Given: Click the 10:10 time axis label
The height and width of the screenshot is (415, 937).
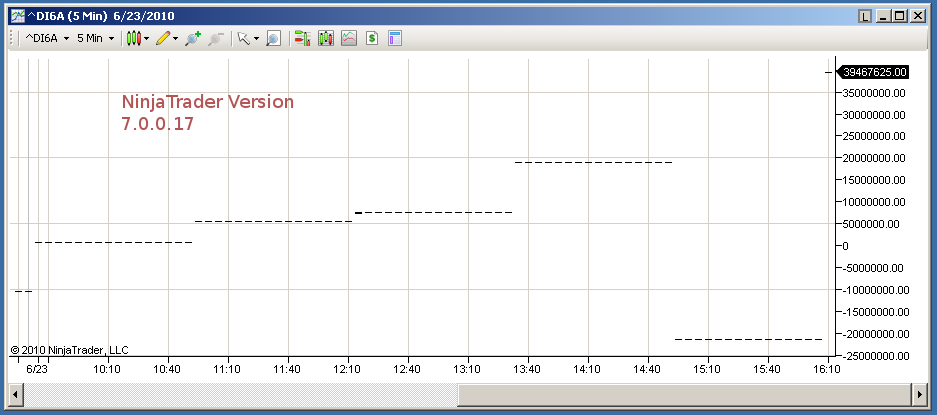Looking at the screenshot, I should pos(107,369).
